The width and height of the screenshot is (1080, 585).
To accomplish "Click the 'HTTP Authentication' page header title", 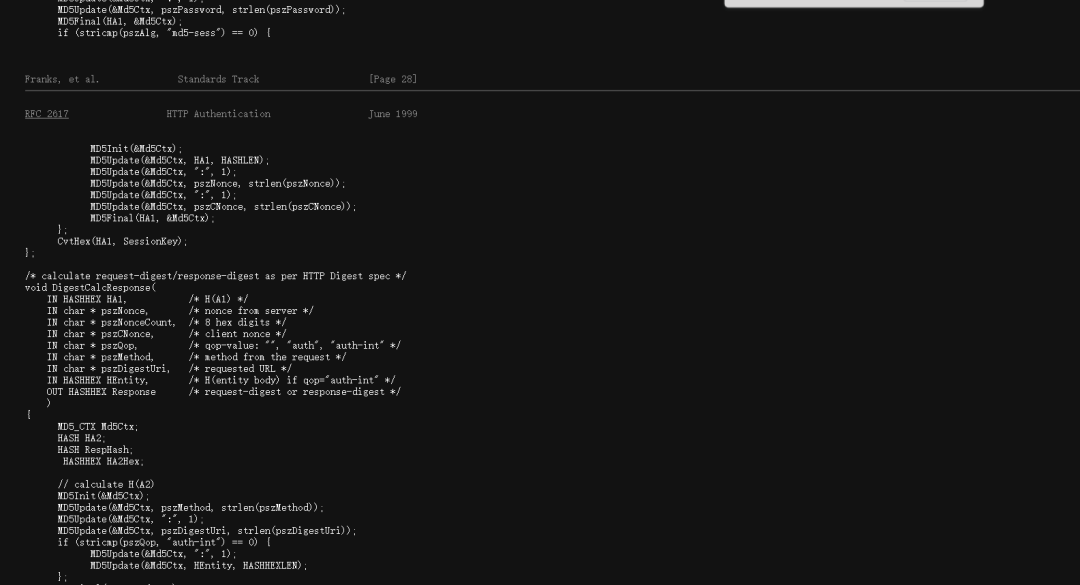I will tap(218, 114).
